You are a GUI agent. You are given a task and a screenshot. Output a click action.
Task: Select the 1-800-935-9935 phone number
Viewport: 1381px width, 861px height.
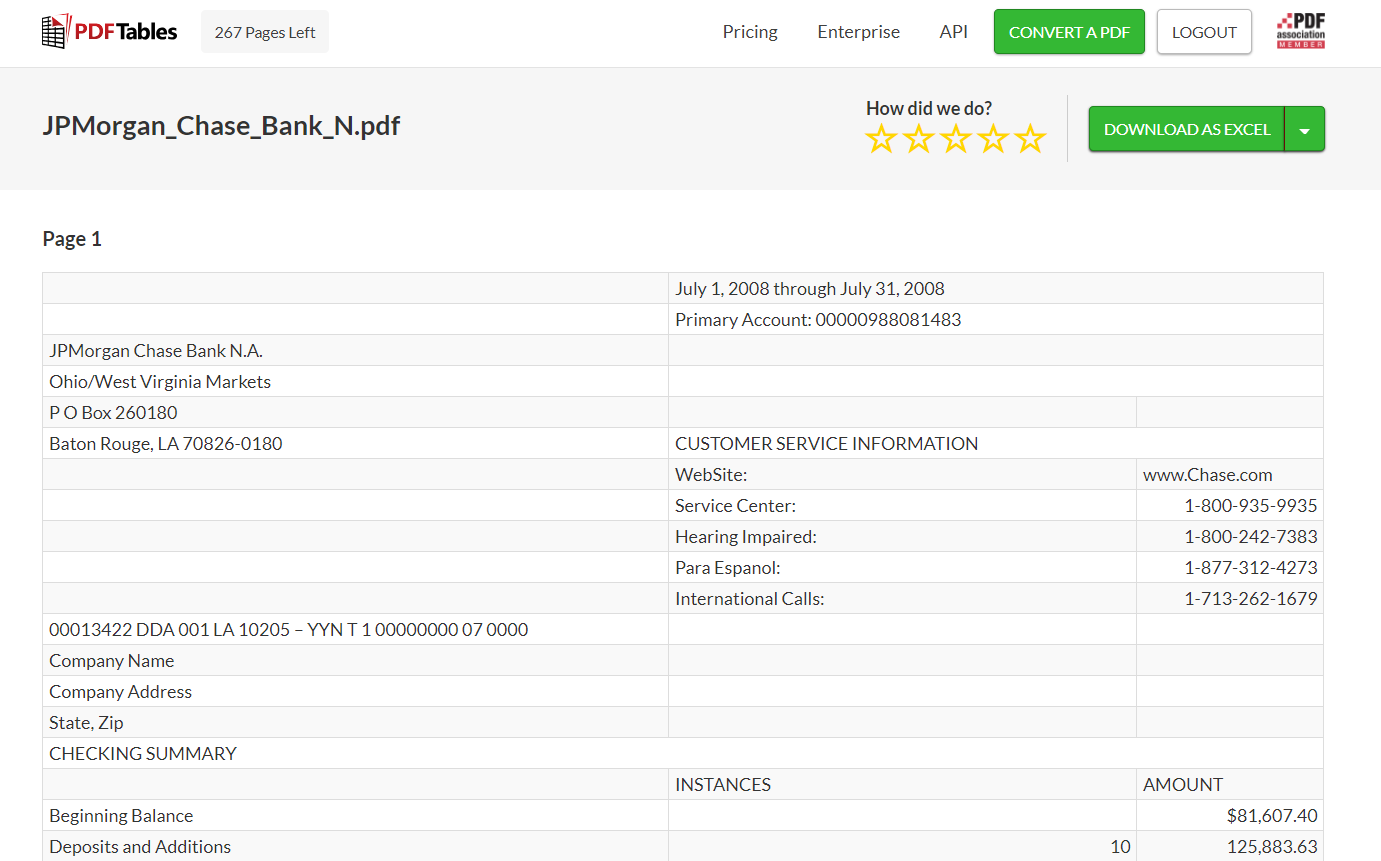tap(1251, 506)
